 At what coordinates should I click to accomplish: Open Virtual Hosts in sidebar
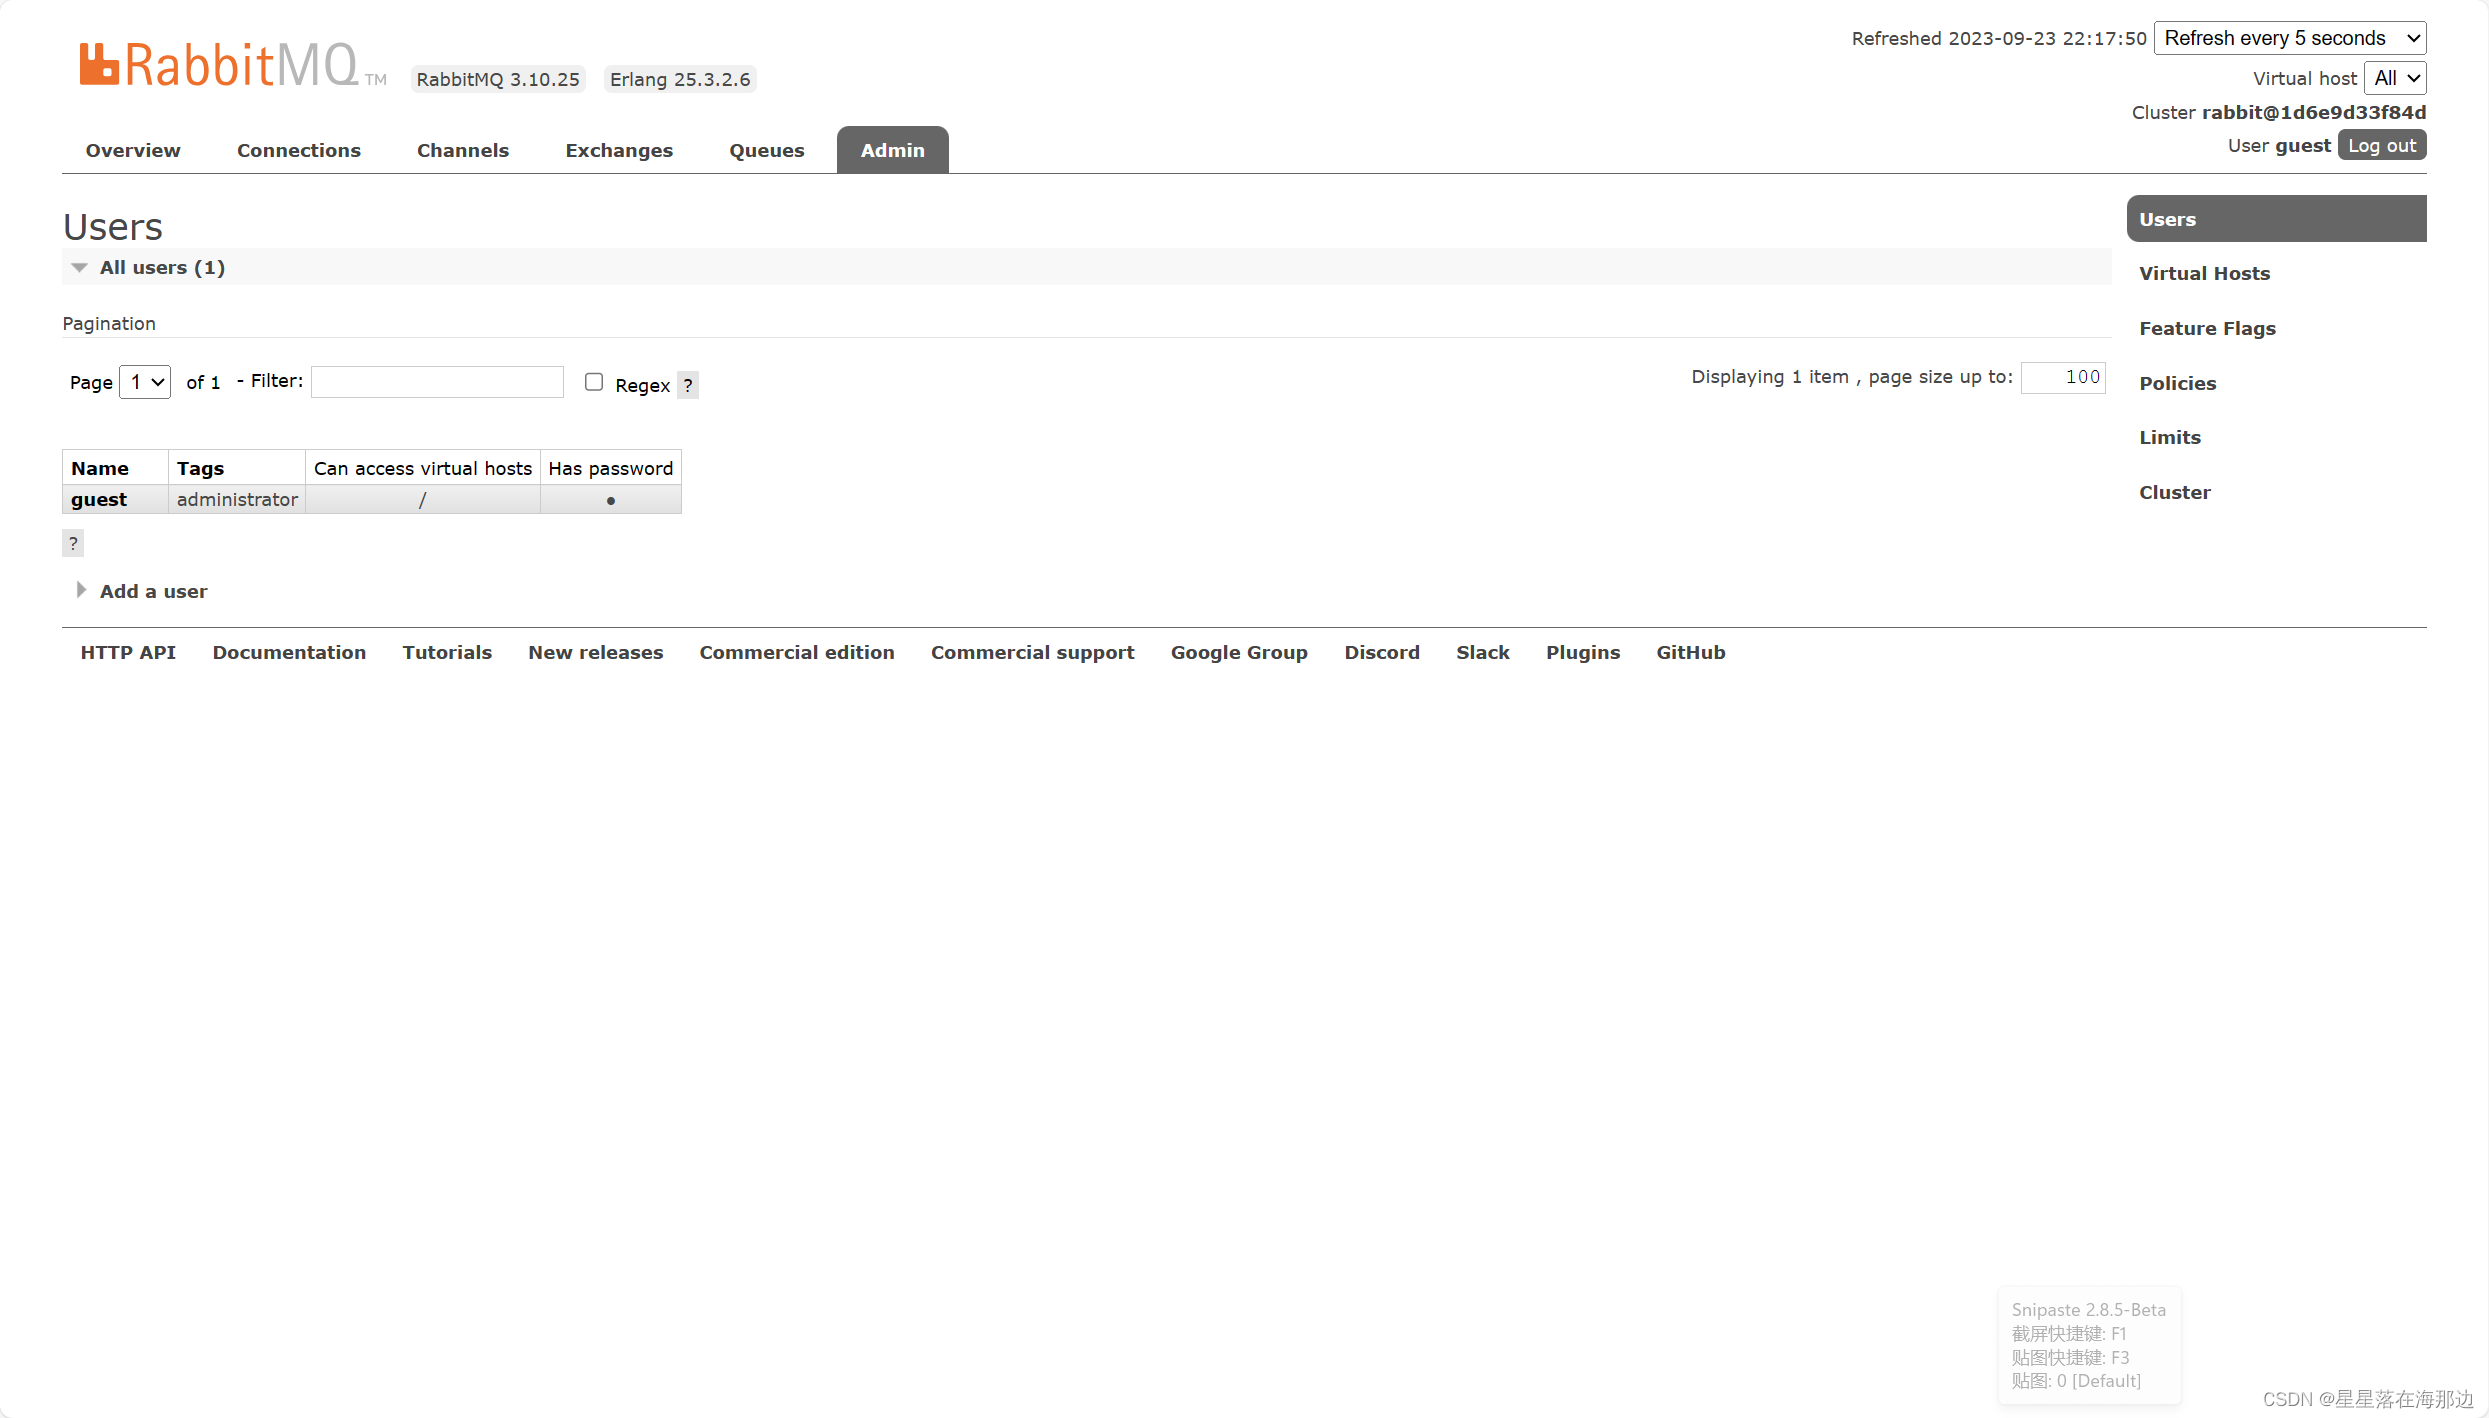click(2205, 273)
